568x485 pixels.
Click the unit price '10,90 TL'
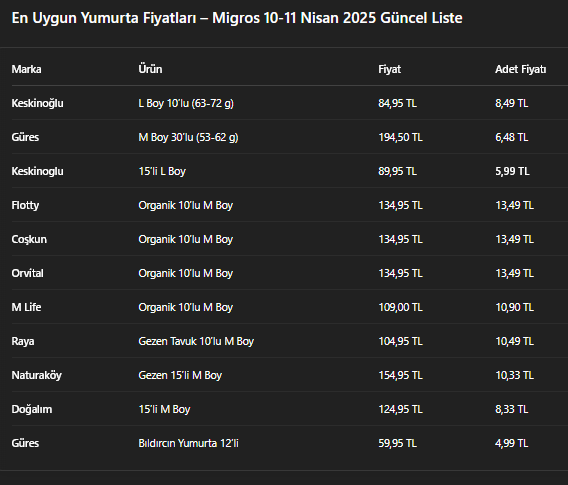coord(514,307)
